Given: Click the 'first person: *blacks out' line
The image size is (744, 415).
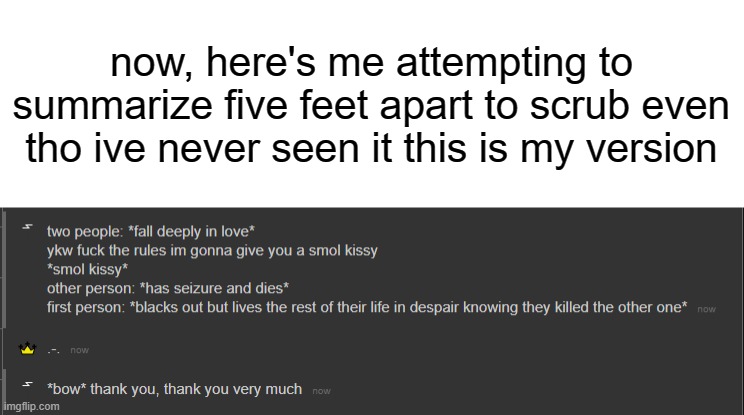Looking at the screenshot, I should 367,307.
